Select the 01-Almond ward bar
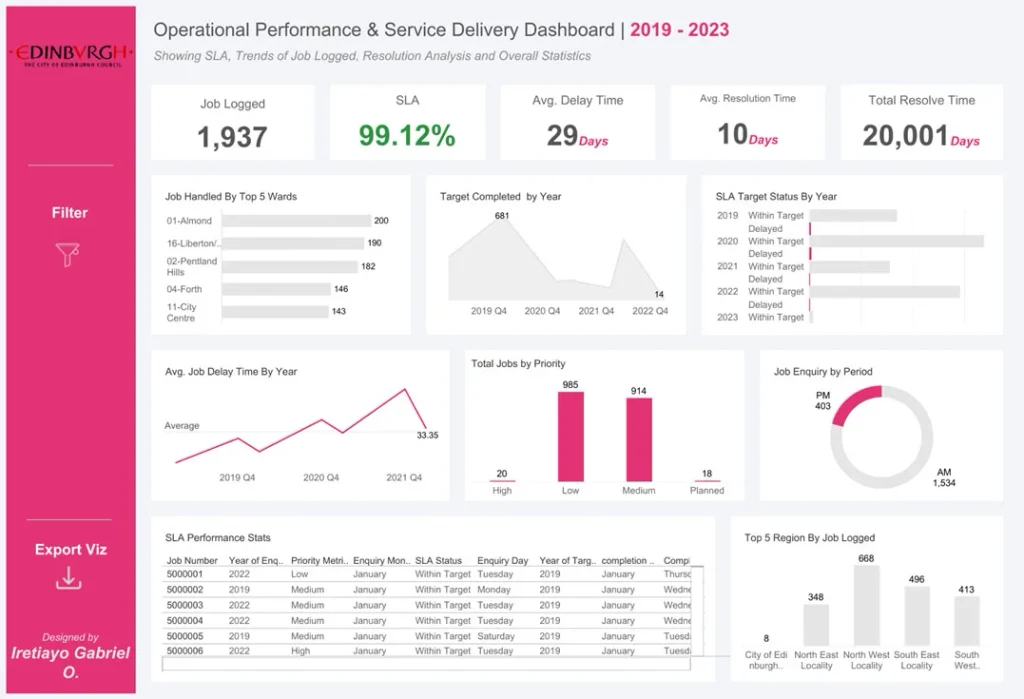Viewport: 1024px width, 699px height. [296, 221]
